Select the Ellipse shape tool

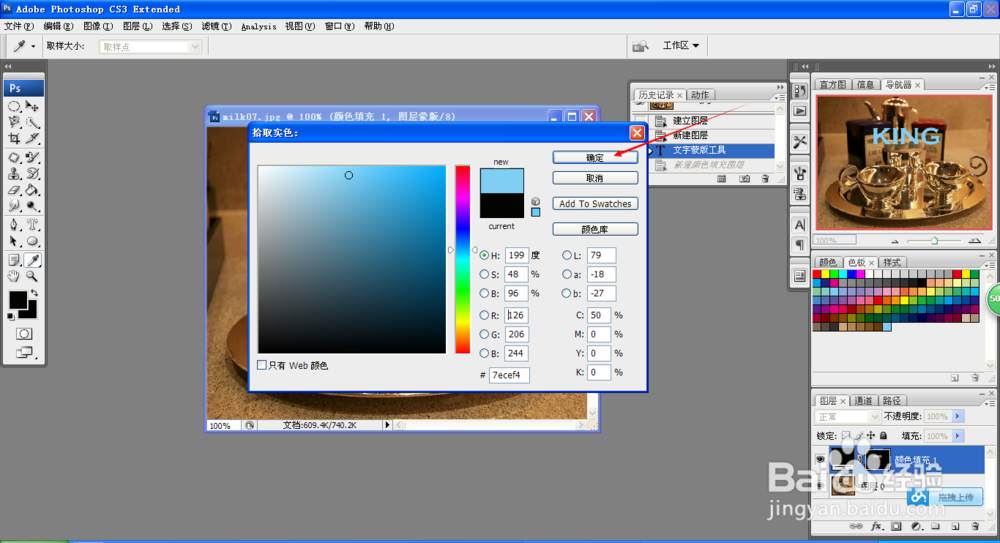[x=32, y=241]
